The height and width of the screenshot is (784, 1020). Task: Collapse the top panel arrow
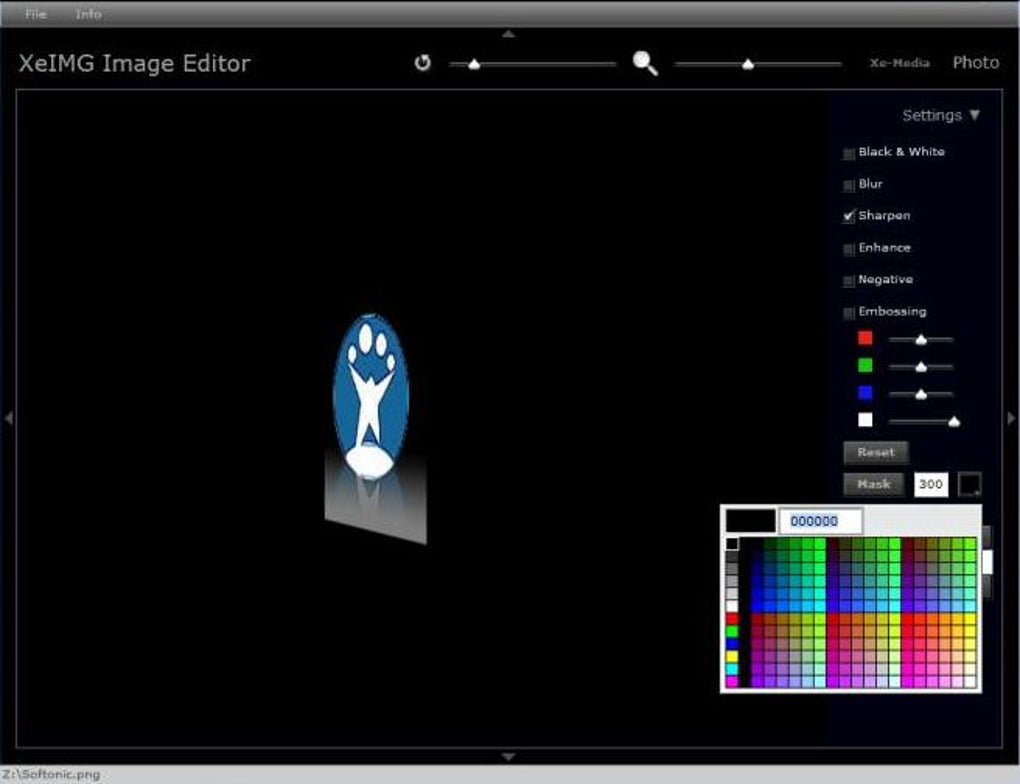[509, 34]
